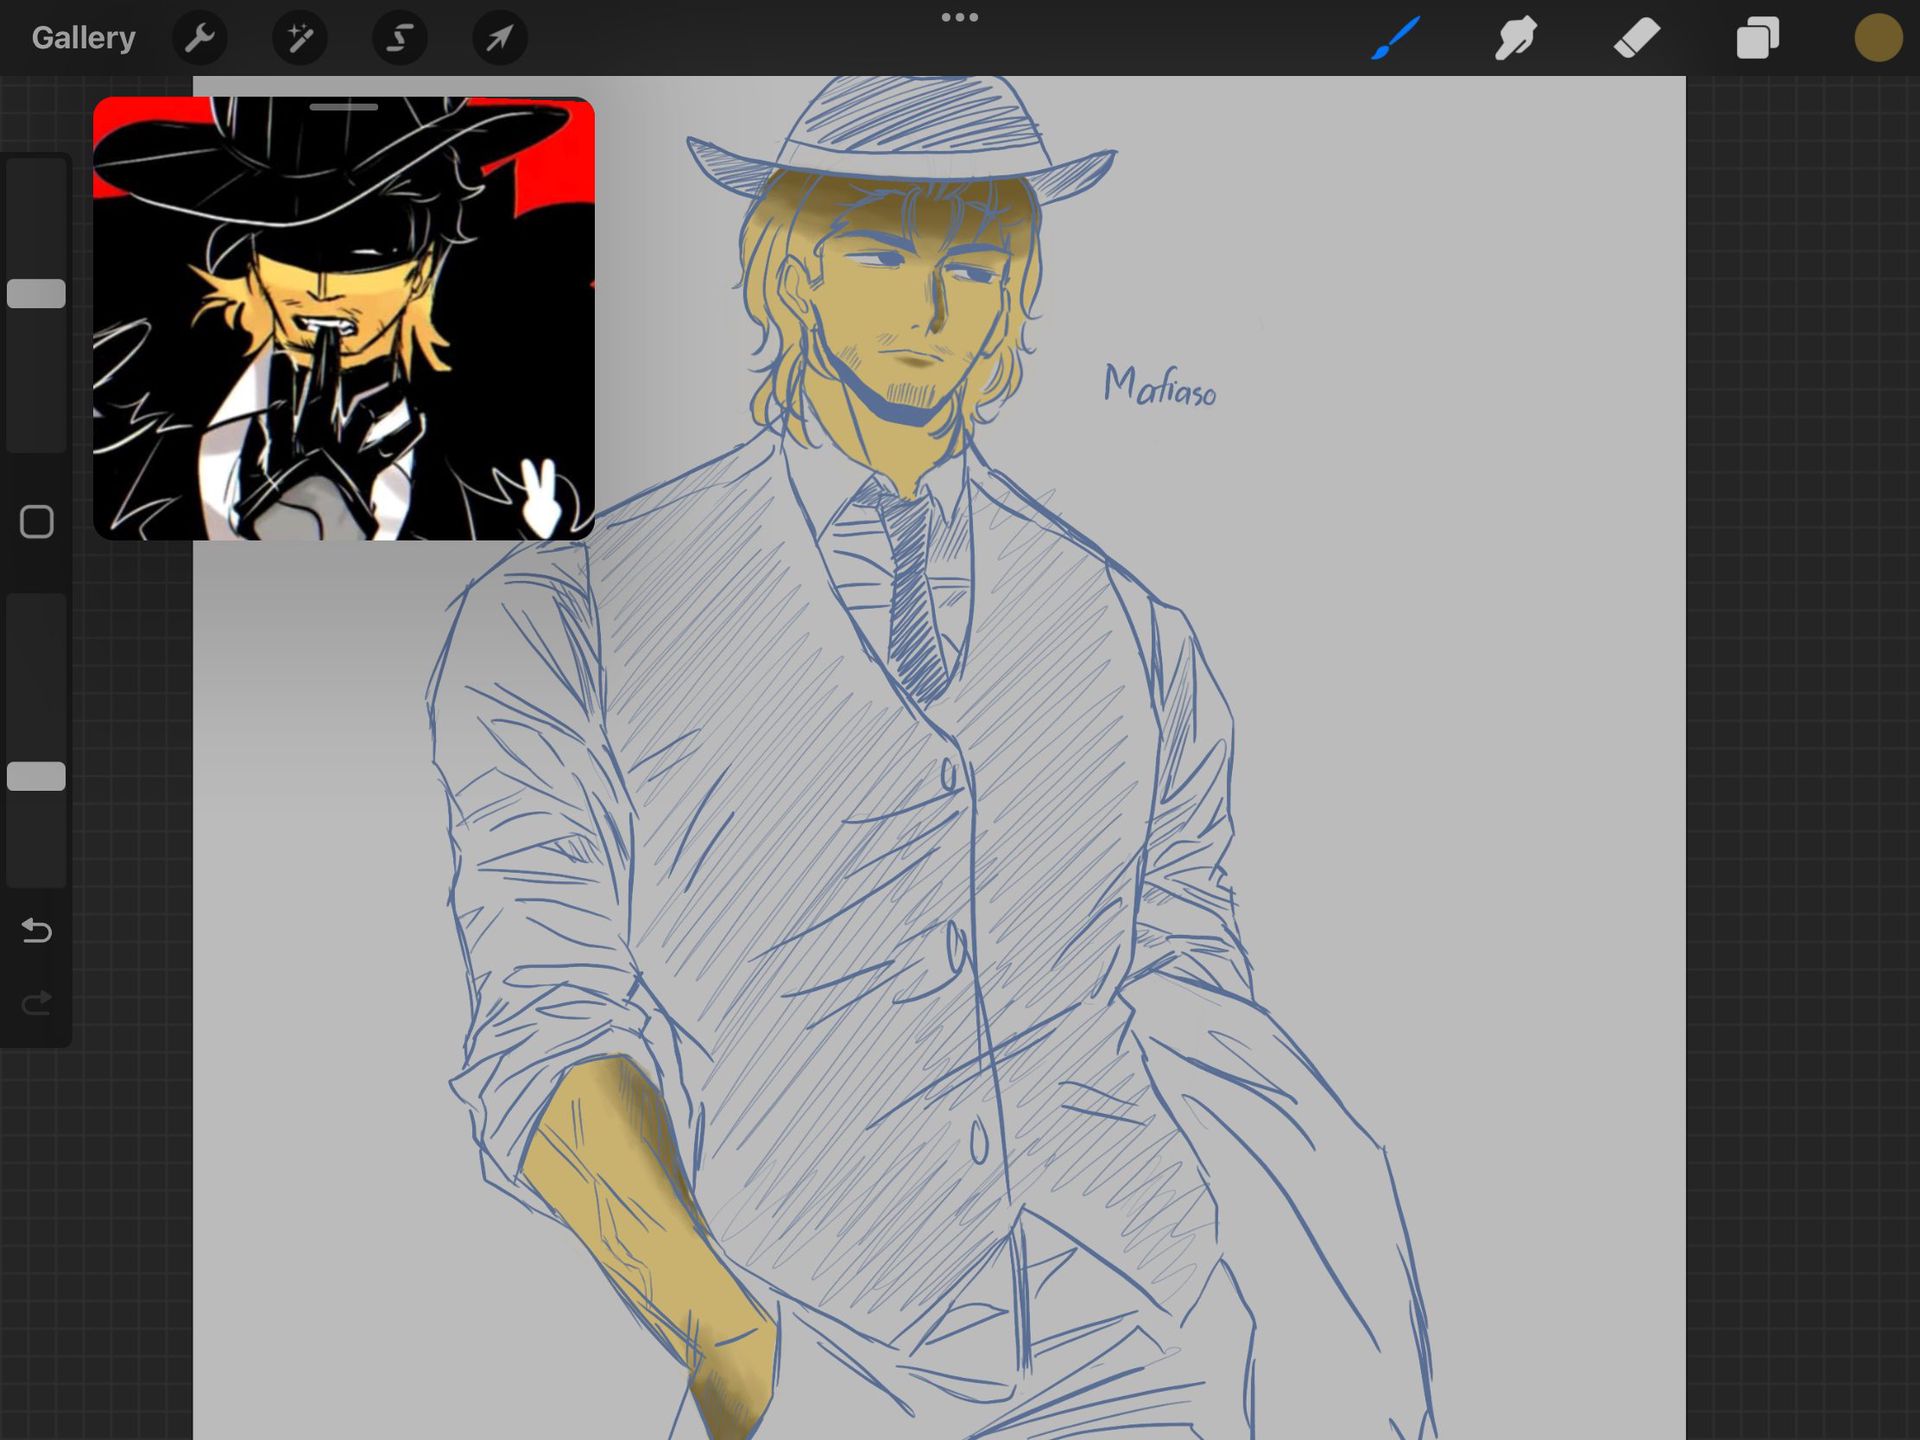1920x1440 pixels.
Task: Tap the square Modify button in sidebar
Action: point(37,521)
